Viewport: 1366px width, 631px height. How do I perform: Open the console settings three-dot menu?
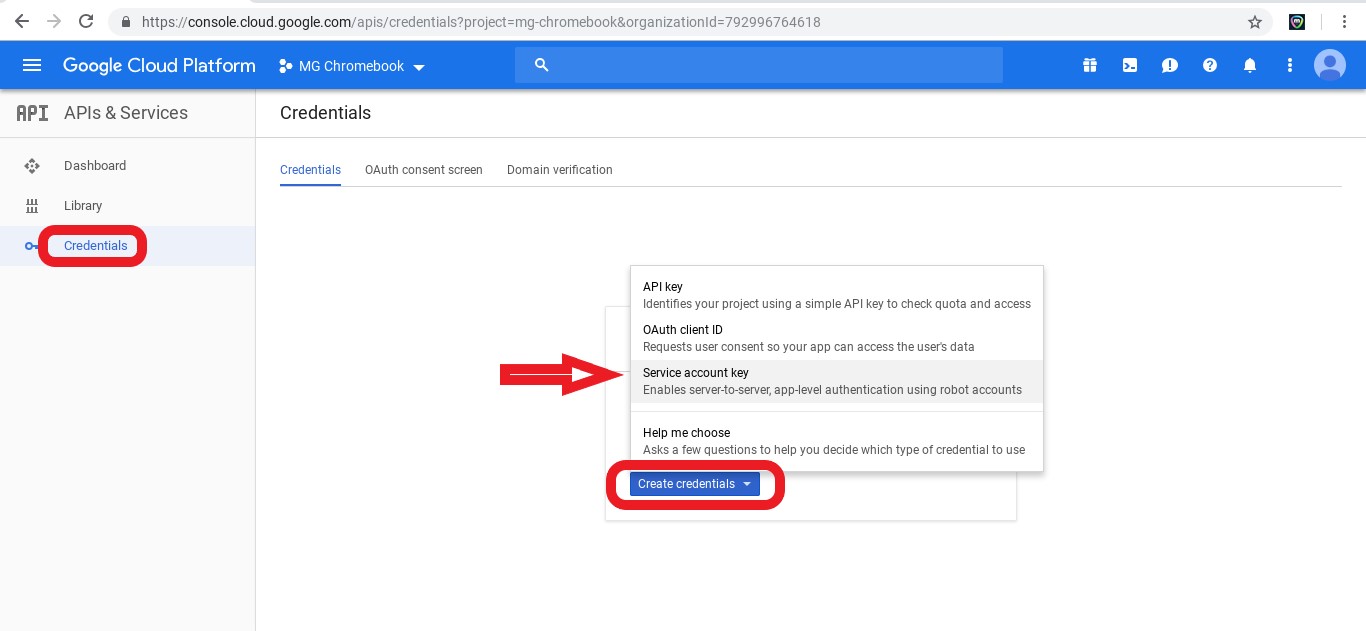(1290, 65)
